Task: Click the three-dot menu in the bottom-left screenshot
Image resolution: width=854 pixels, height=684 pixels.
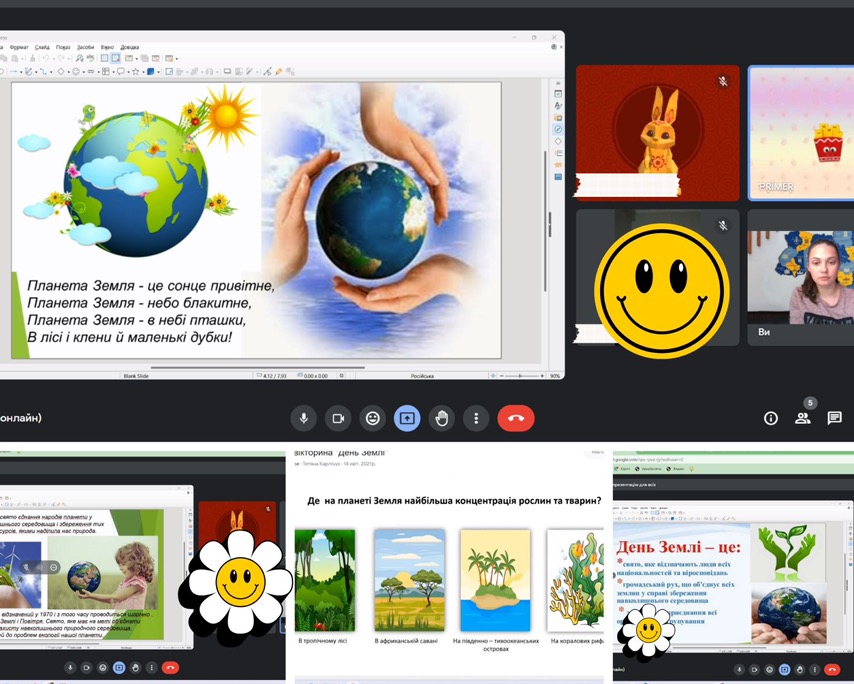Action: [151, 668]
